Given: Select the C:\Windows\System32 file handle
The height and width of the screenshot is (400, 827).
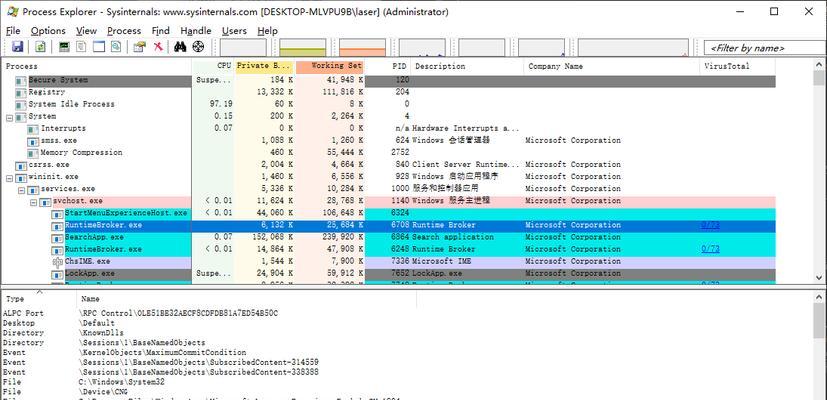Looking at the screenshot, I should point(121,382).
